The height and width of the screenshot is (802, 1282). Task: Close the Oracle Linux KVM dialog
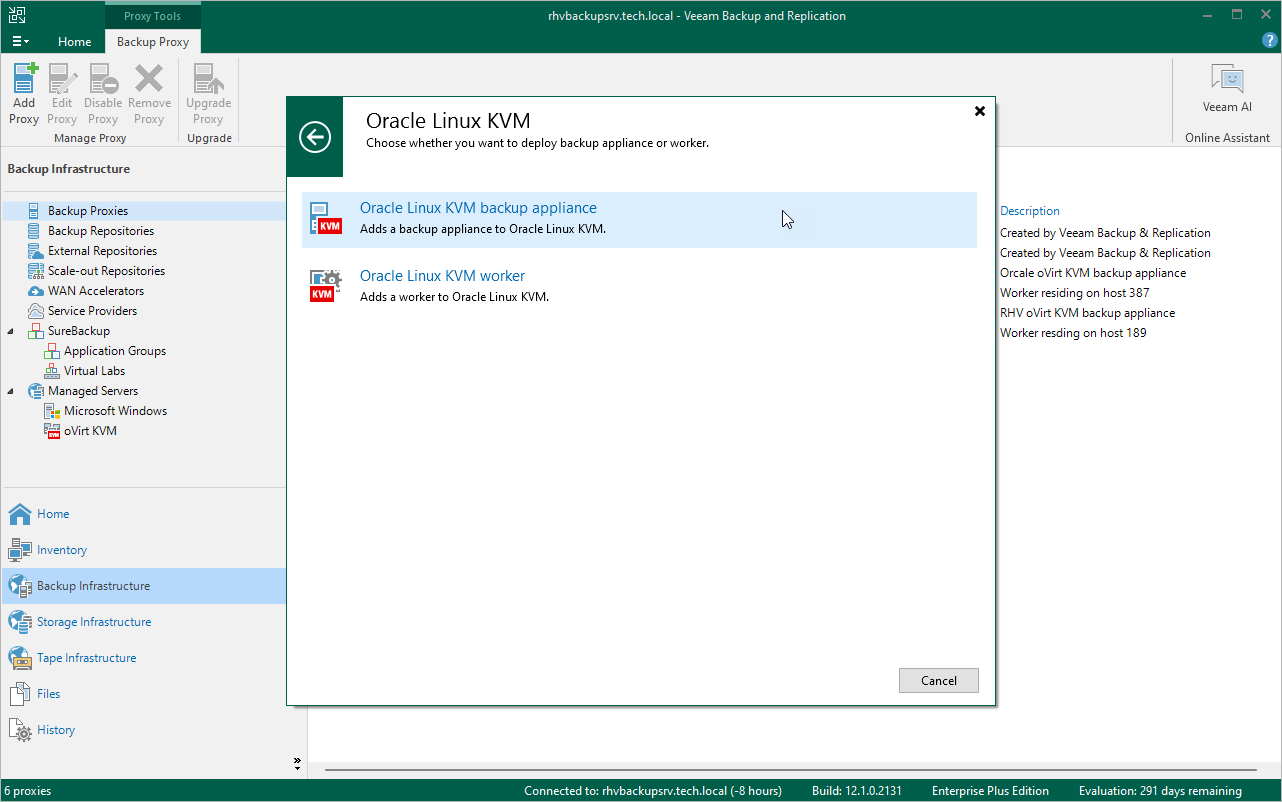pos(980,111)
